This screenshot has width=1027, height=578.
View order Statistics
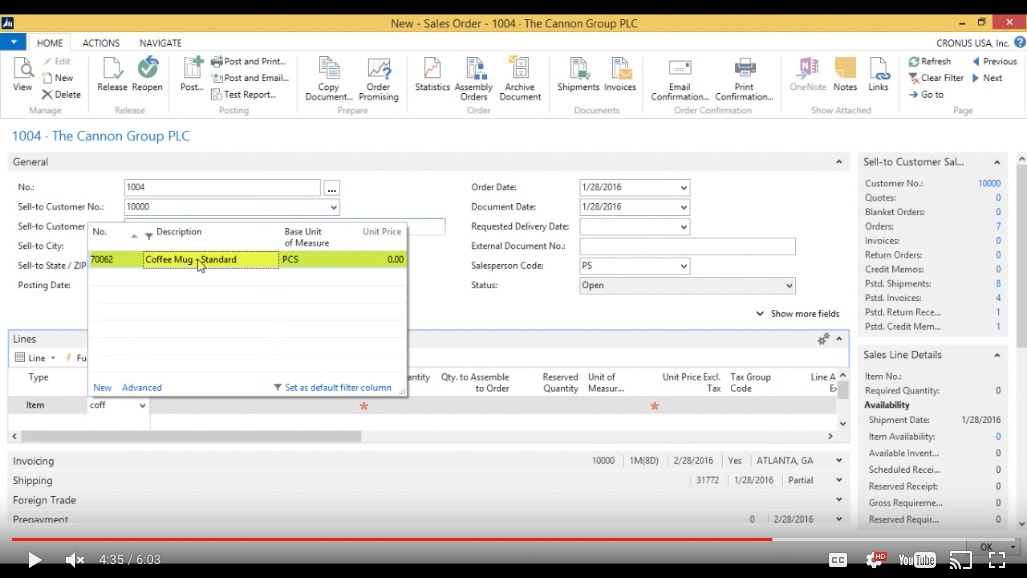click(x=432, y=74)
